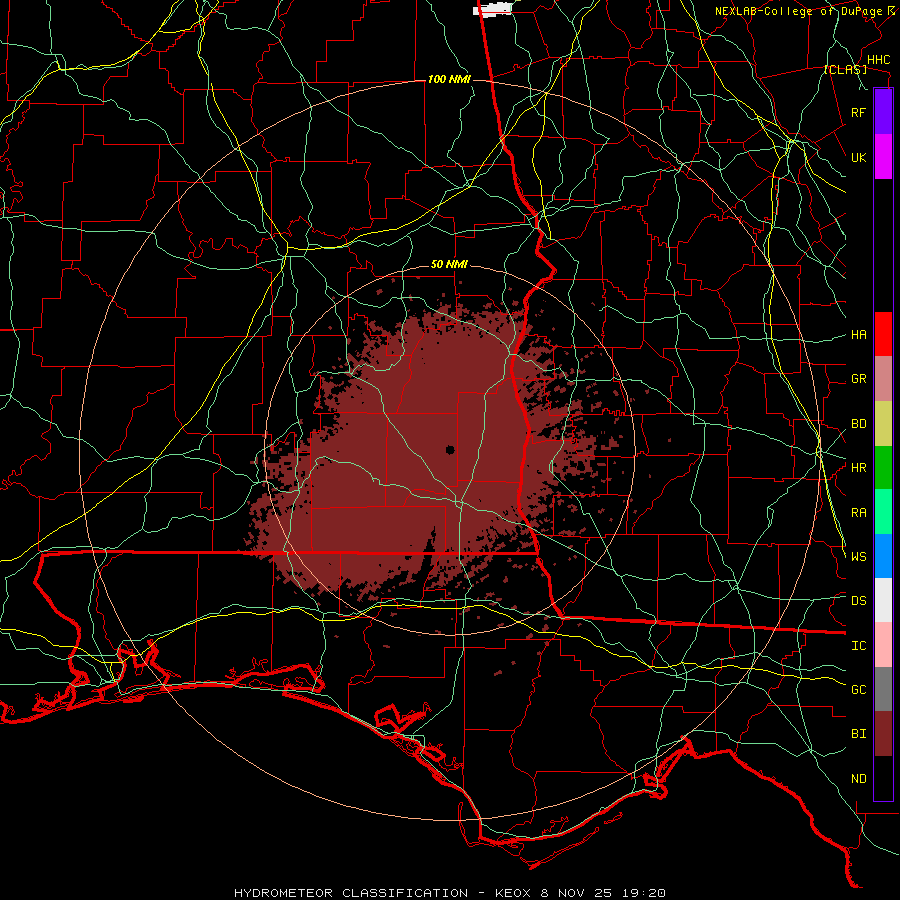Screen dimensions: 900x900
Task: Click the BI dark red legend swatch
Action: pos(883,734)
